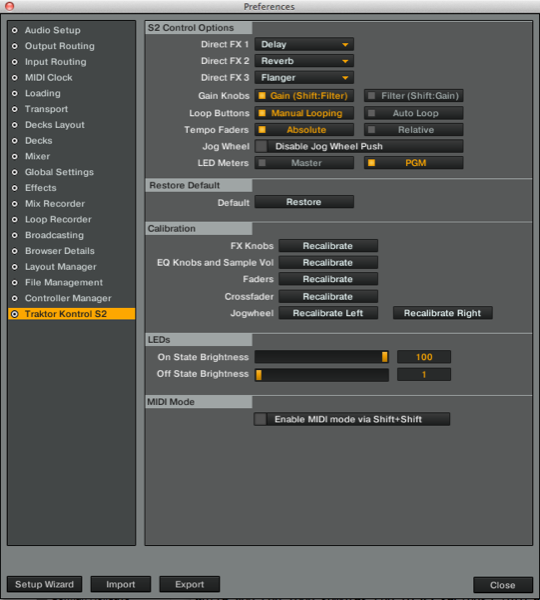The height and width of the screenshot is (600, 540).
Task: Expand the Direct FX 2 Reverb dropdown
Action: [304, 61]
